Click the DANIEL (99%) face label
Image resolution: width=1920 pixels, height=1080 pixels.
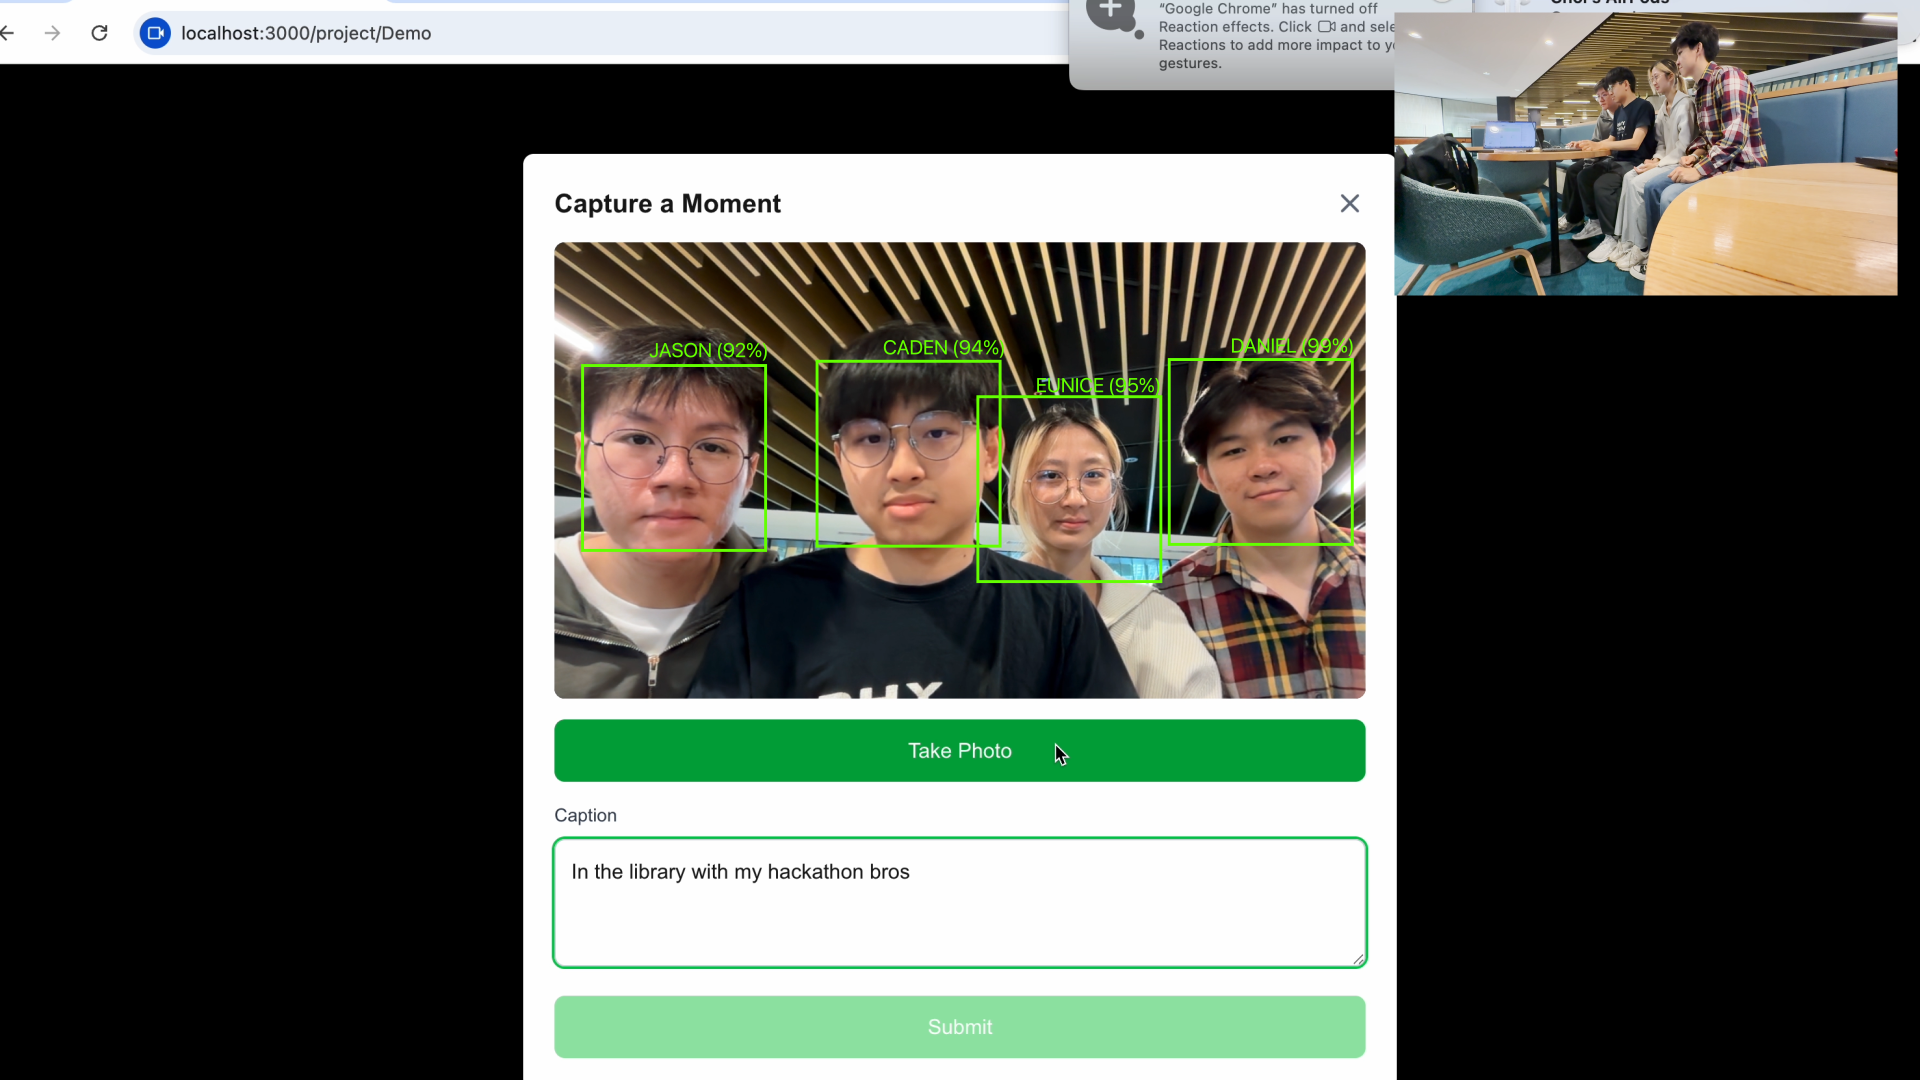pos(1290,346)
